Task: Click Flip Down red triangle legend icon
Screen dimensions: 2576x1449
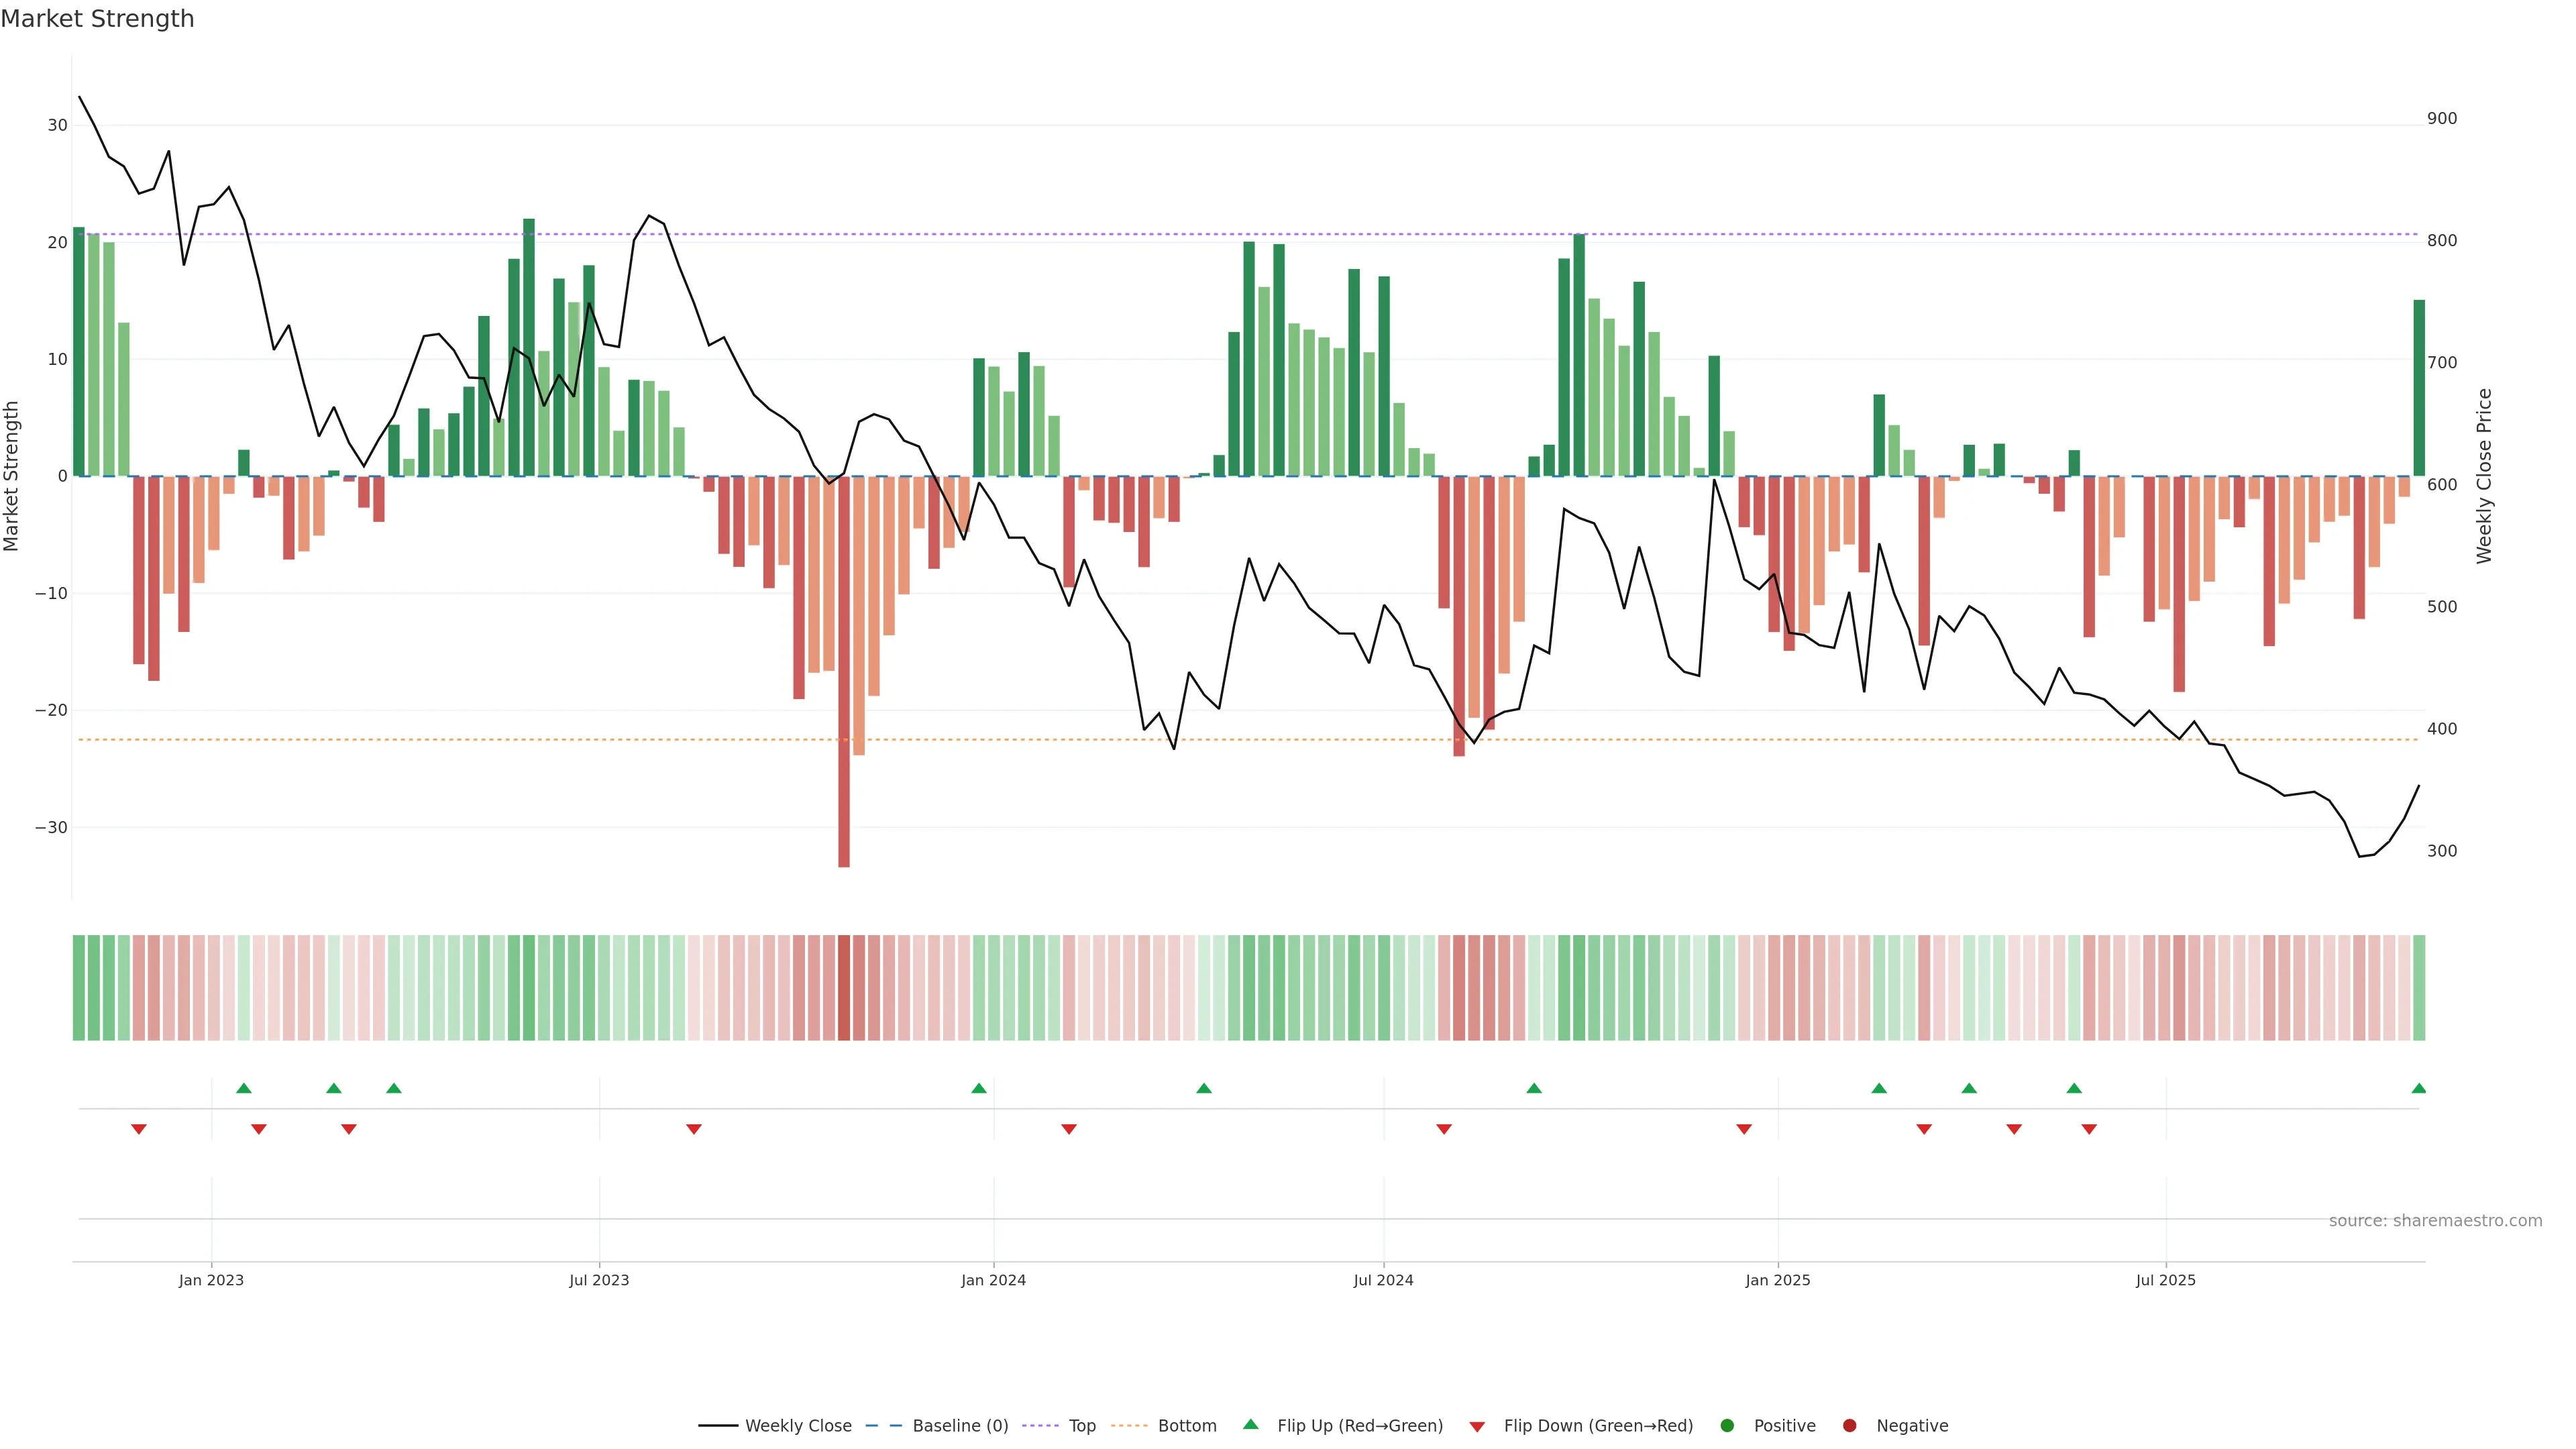Action: (x=1477, y=1427)
